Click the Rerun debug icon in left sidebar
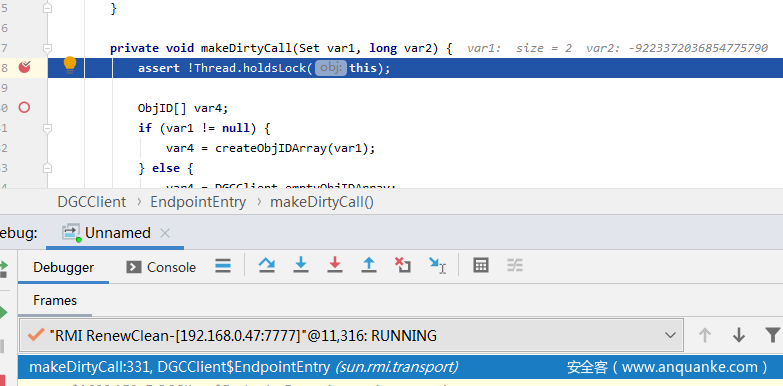Screen dimensions: 783x386 3,268
